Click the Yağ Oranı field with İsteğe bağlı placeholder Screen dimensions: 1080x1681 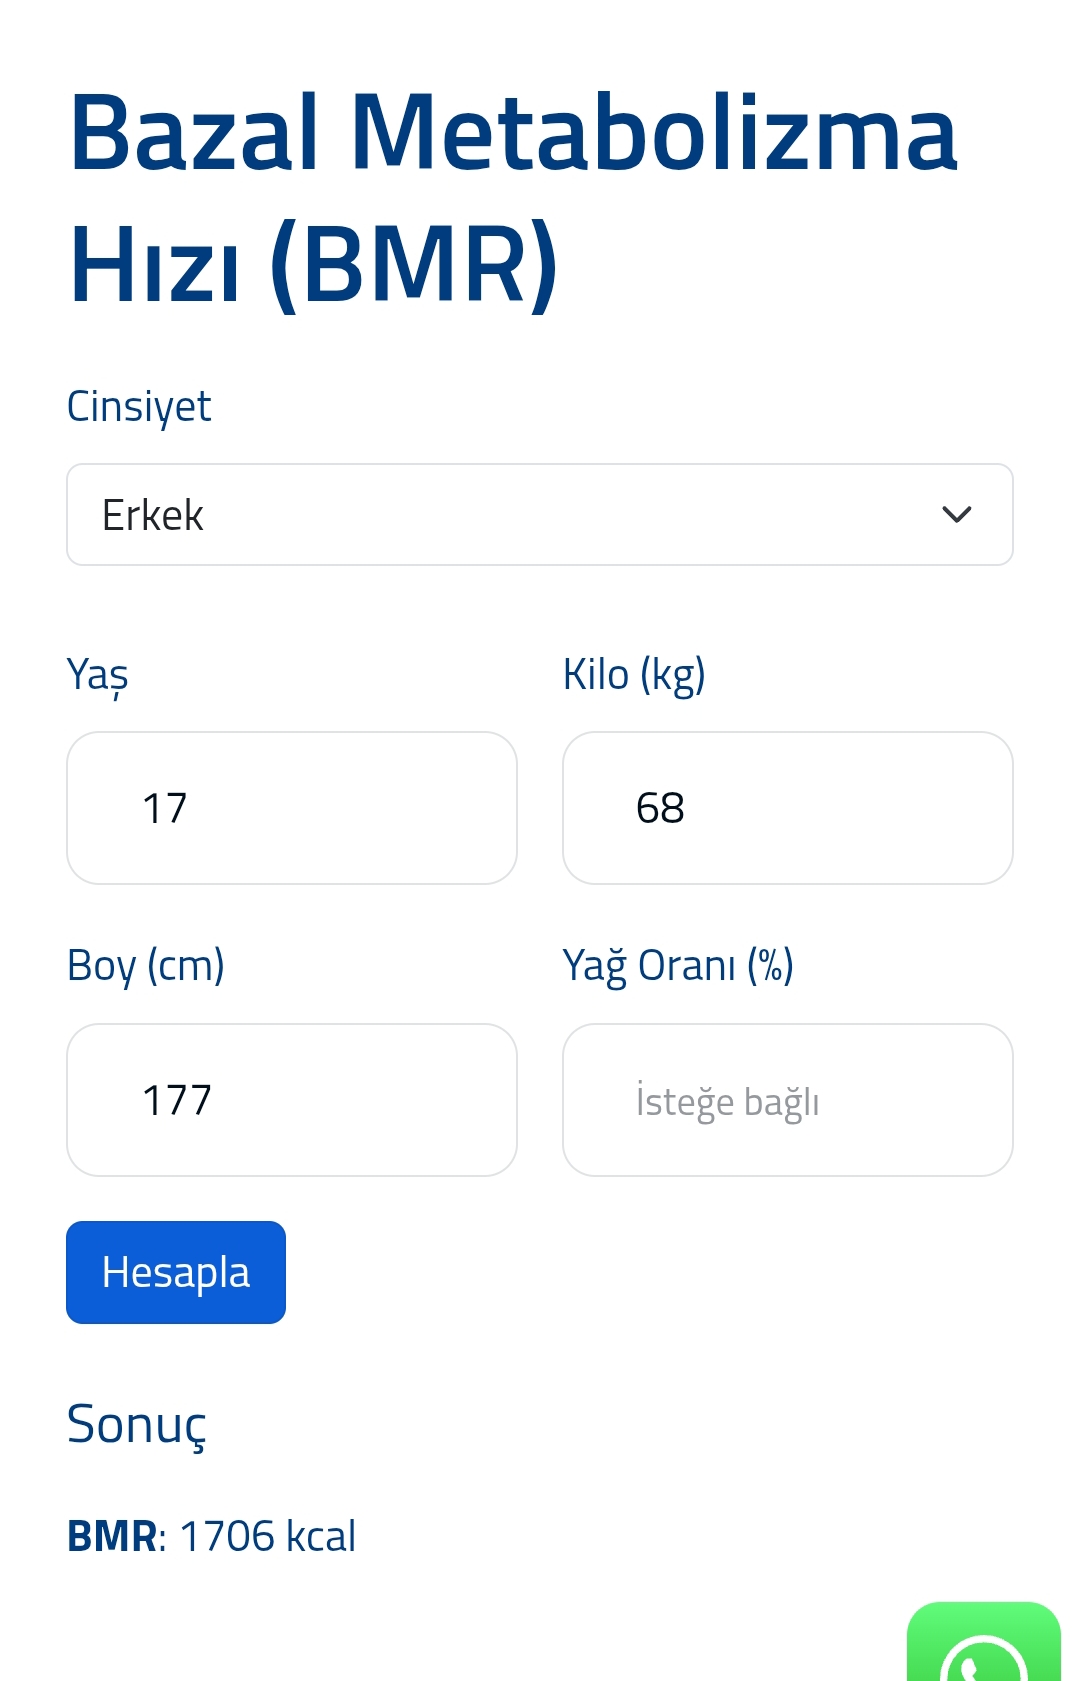[x=787, y=1100]
